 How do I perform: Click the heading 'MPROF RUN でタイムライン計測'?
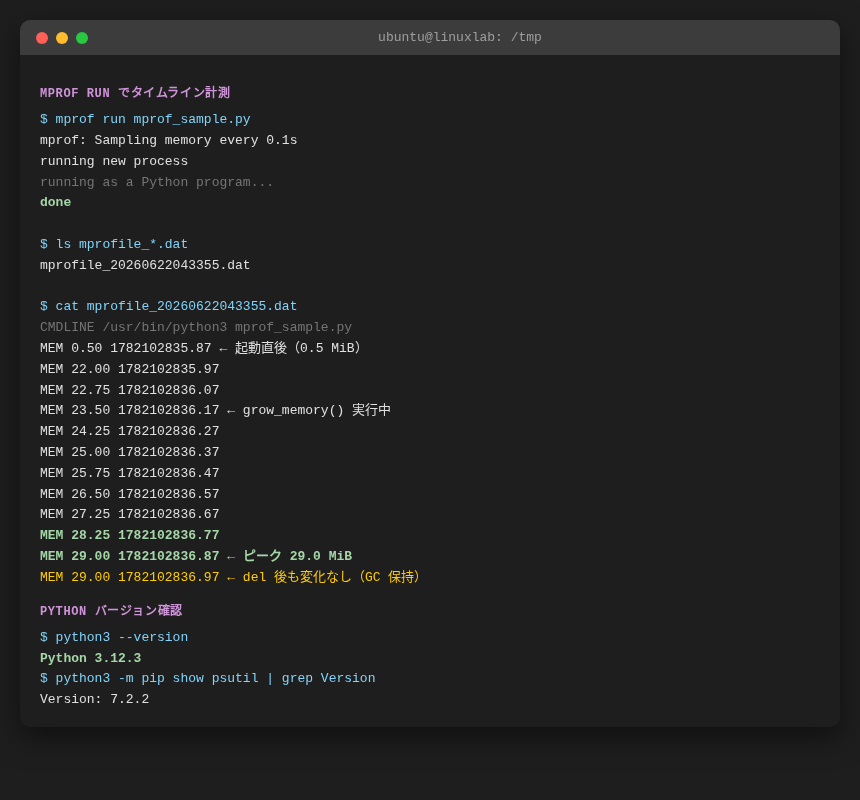[x=135, y=93]
